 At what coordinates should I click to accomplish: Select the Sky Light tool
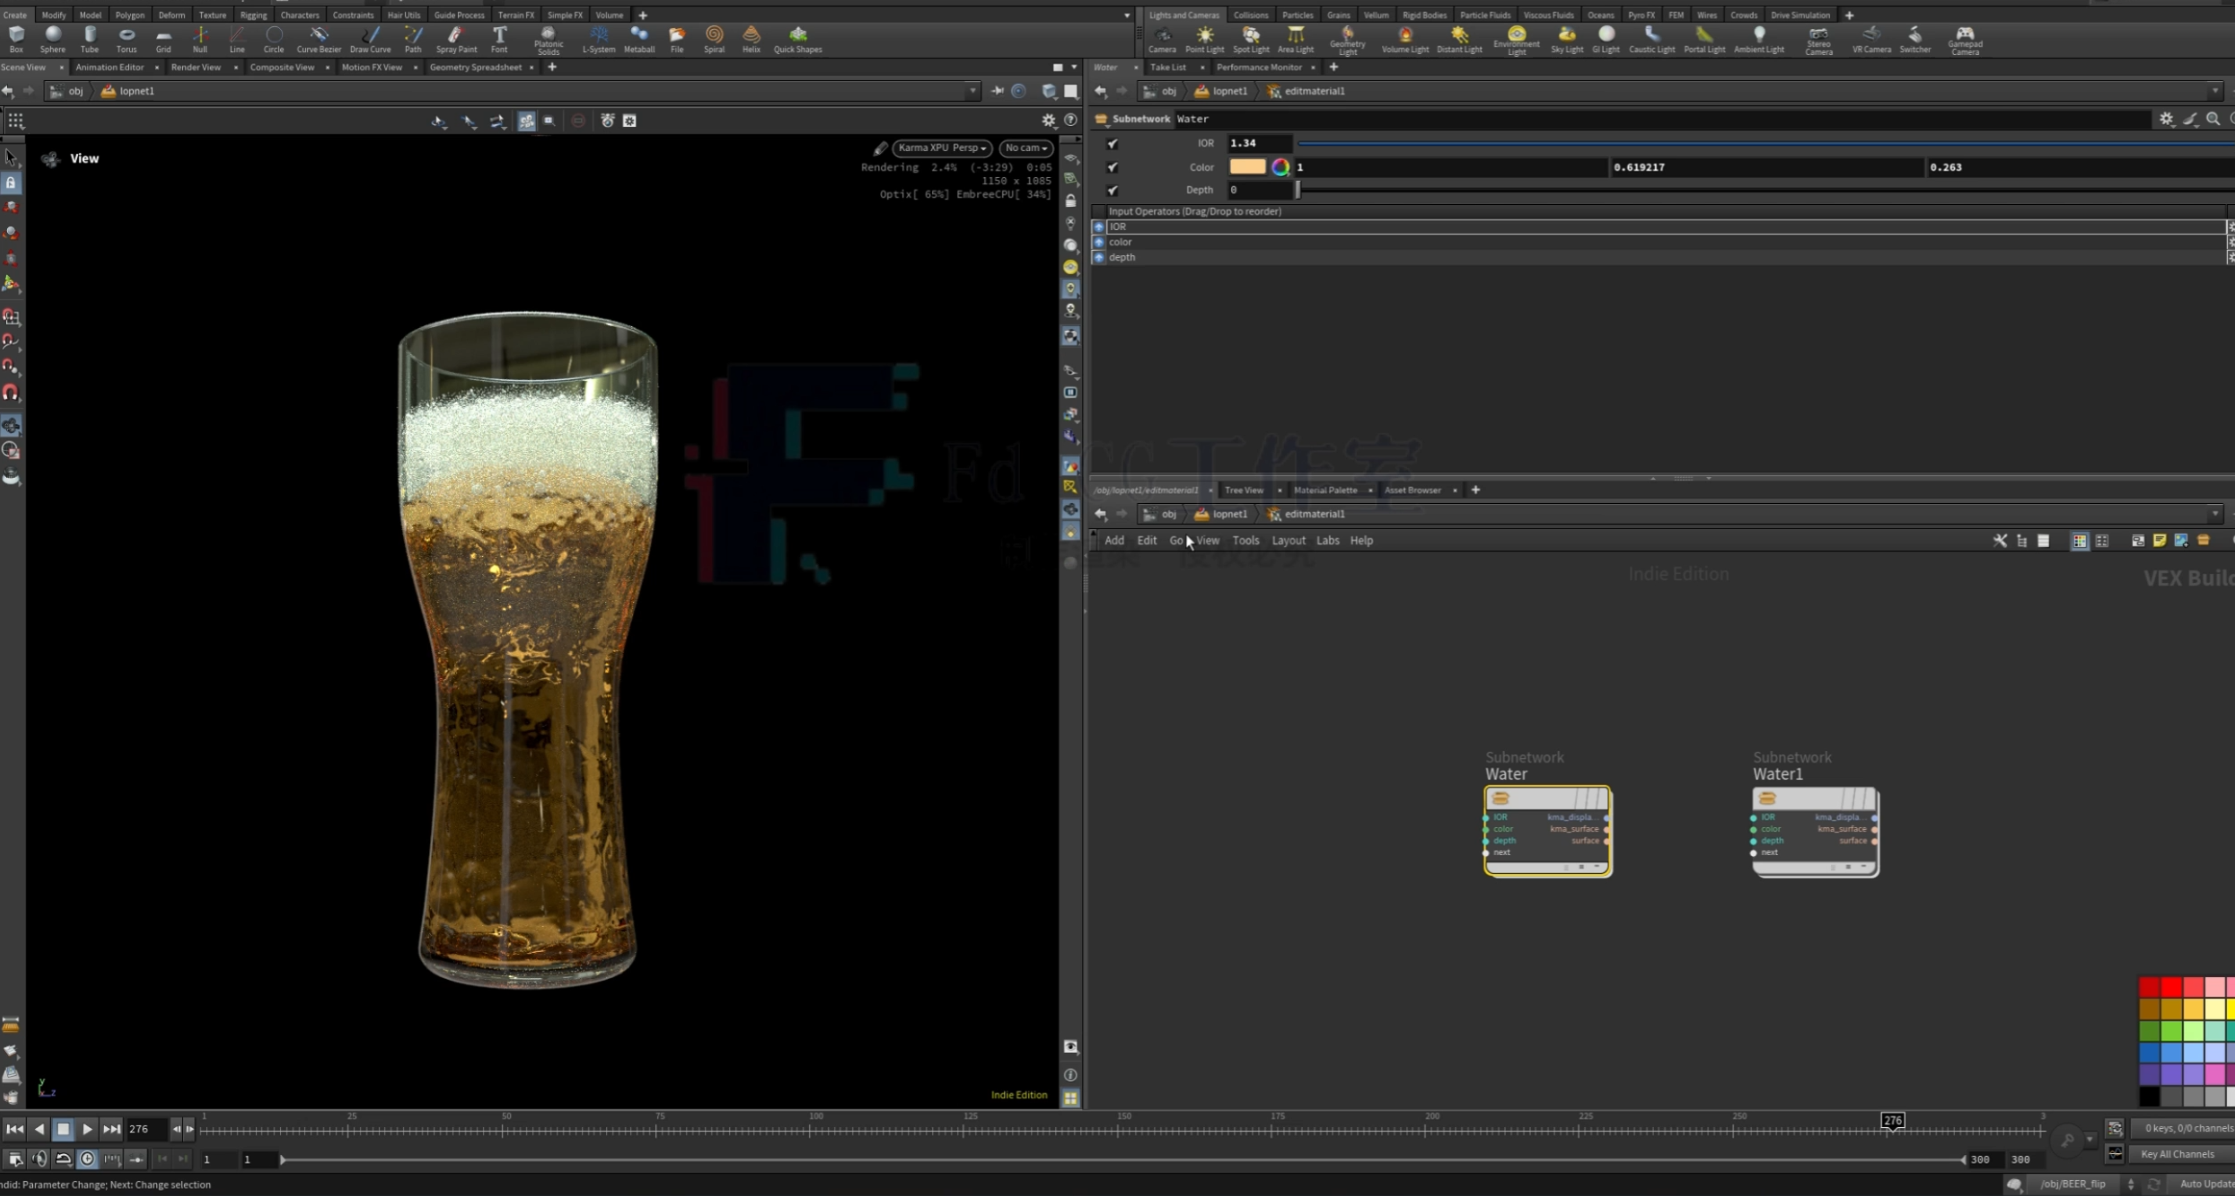pos(1566,39)
